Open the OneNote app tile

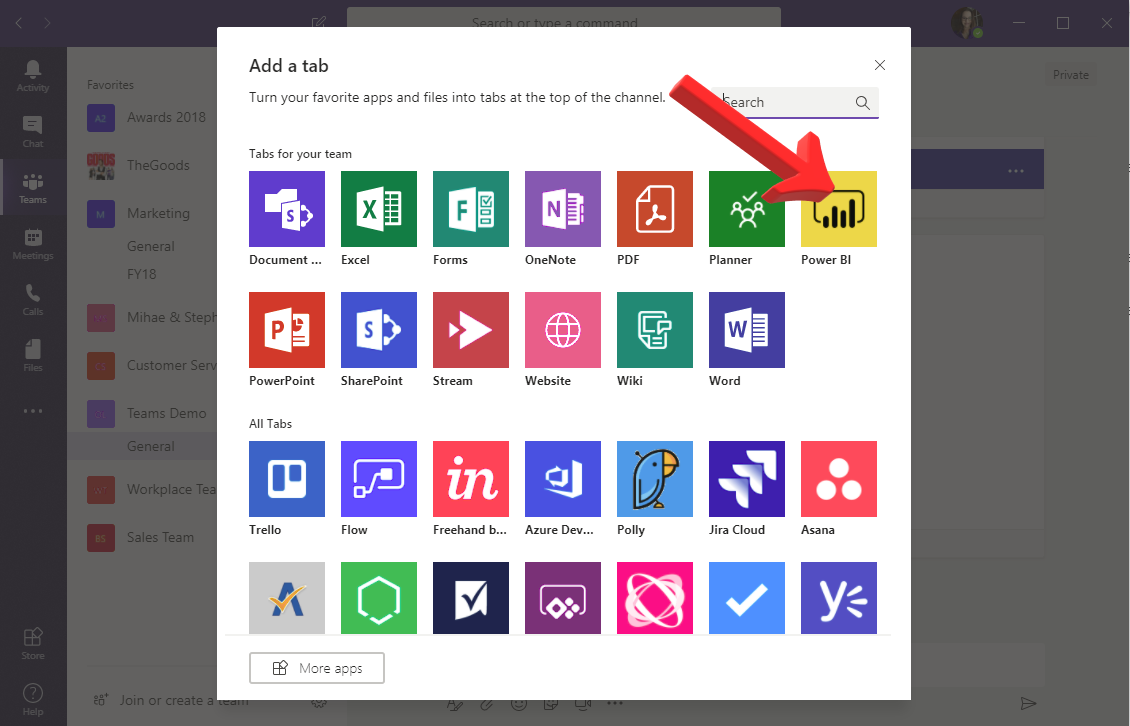click(562, 209)
